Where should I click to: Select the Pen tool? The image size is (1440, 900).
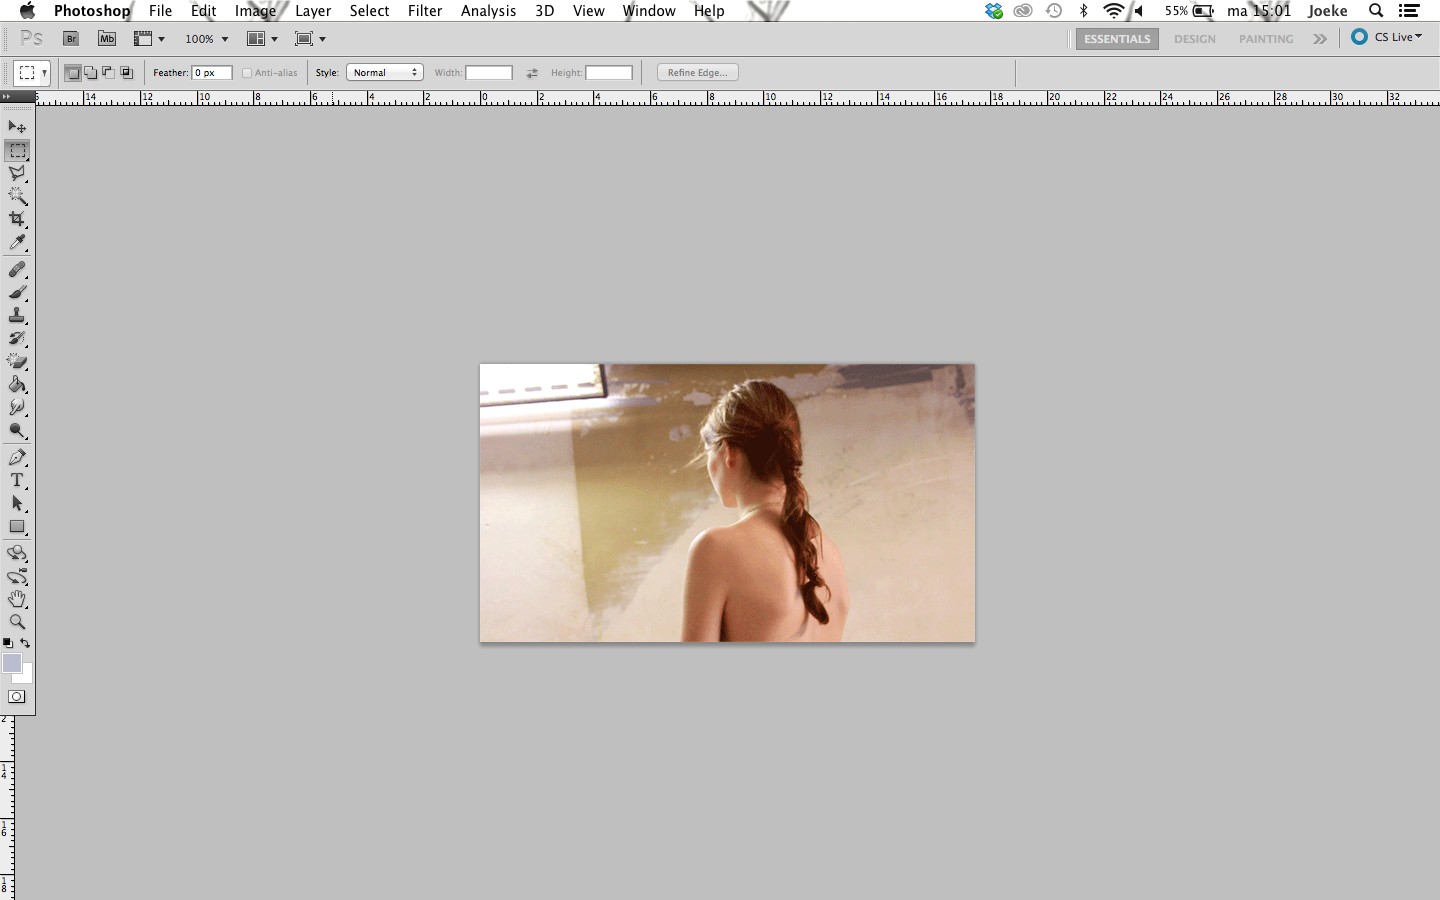coord(17,458)
